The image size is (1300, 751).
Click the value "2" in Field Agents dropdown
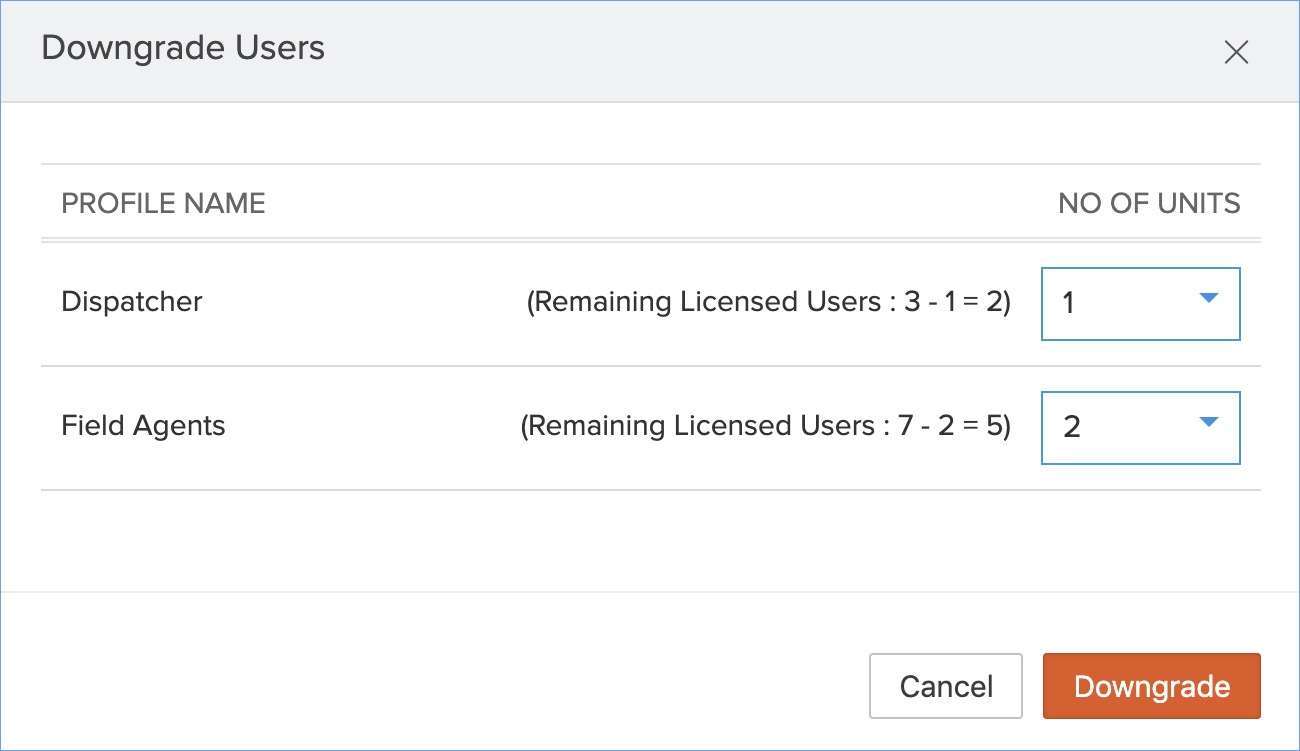pos(1072,428)
